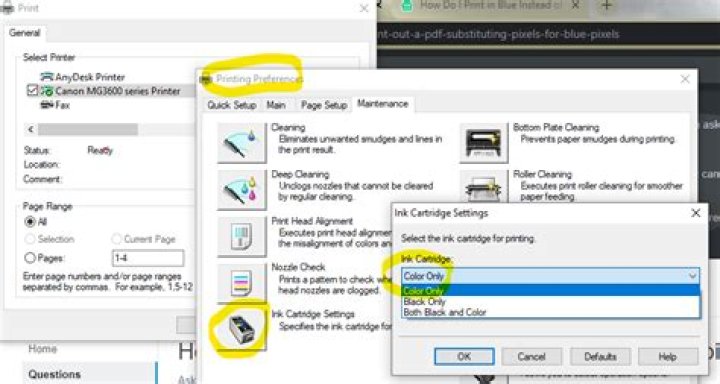Image resolution: width=720 pixels, height=384 pixels.
Task: Select the General tab in Print dialog
Action: (x=25, y=33)
